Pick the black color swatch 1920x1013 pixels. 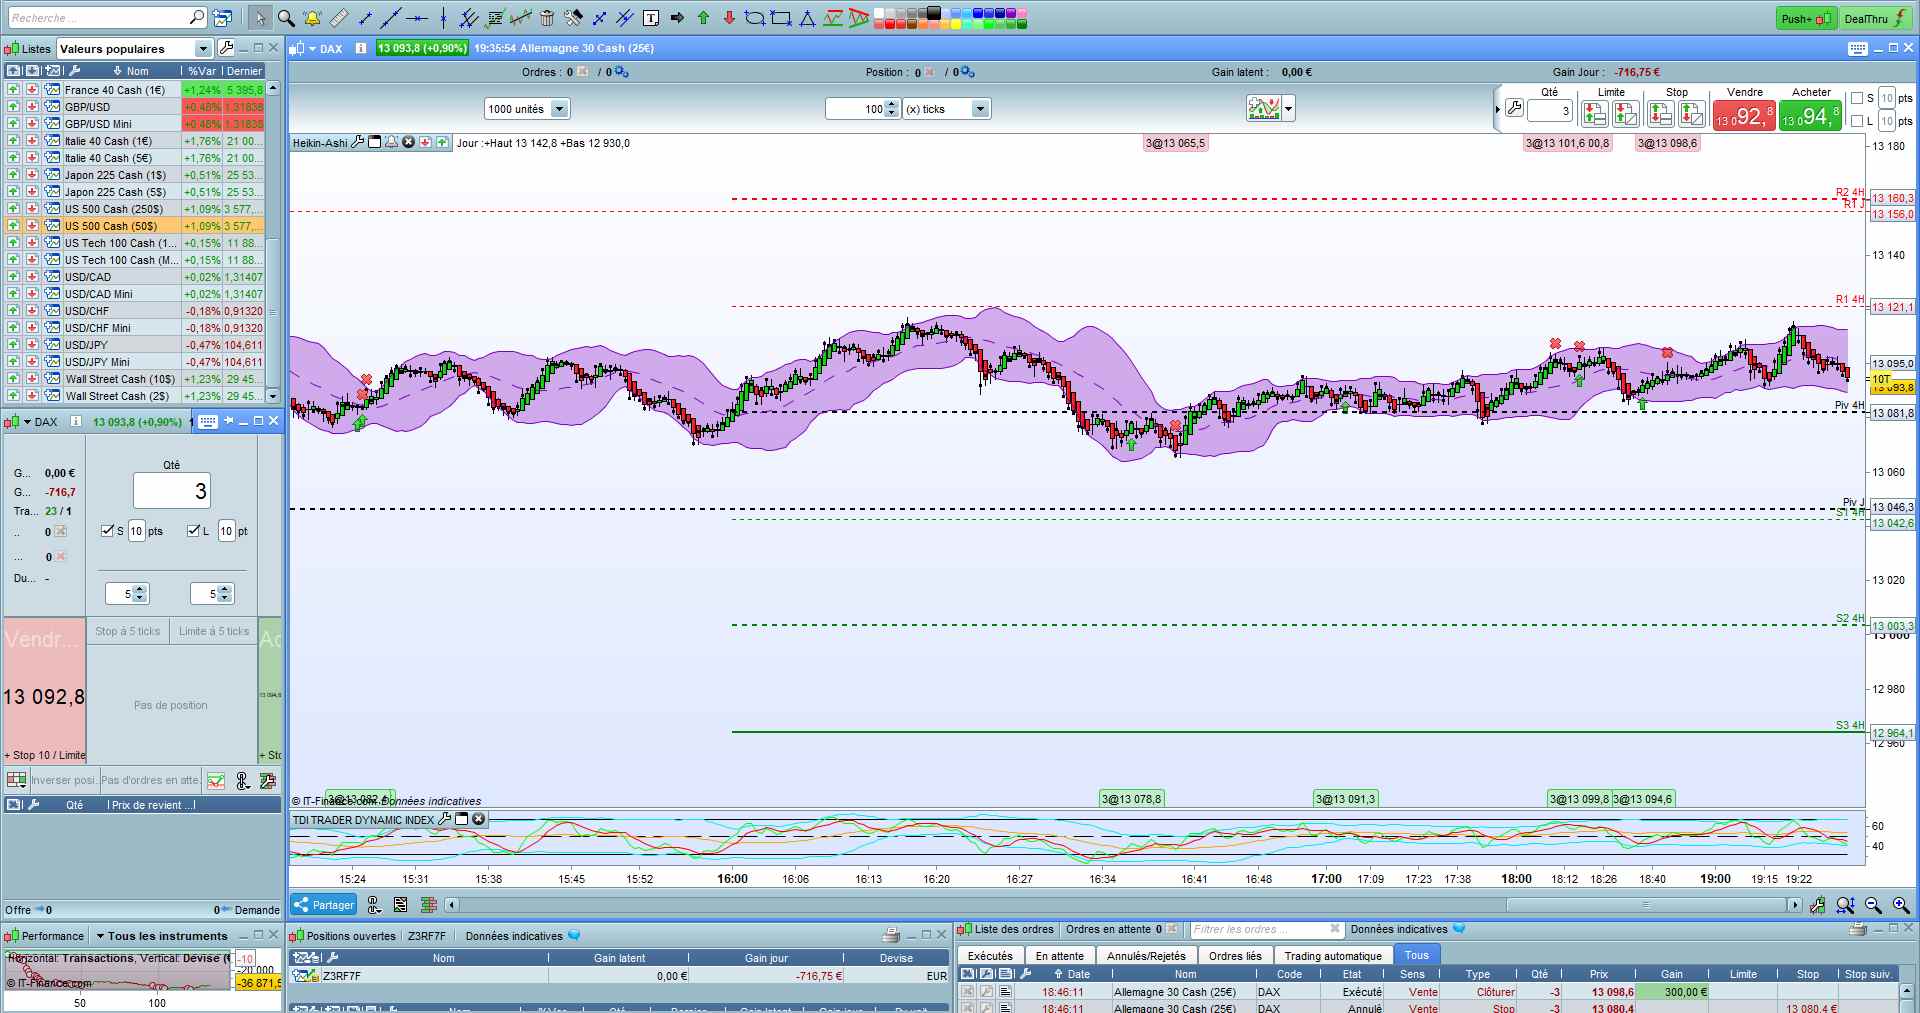(934, 12)
